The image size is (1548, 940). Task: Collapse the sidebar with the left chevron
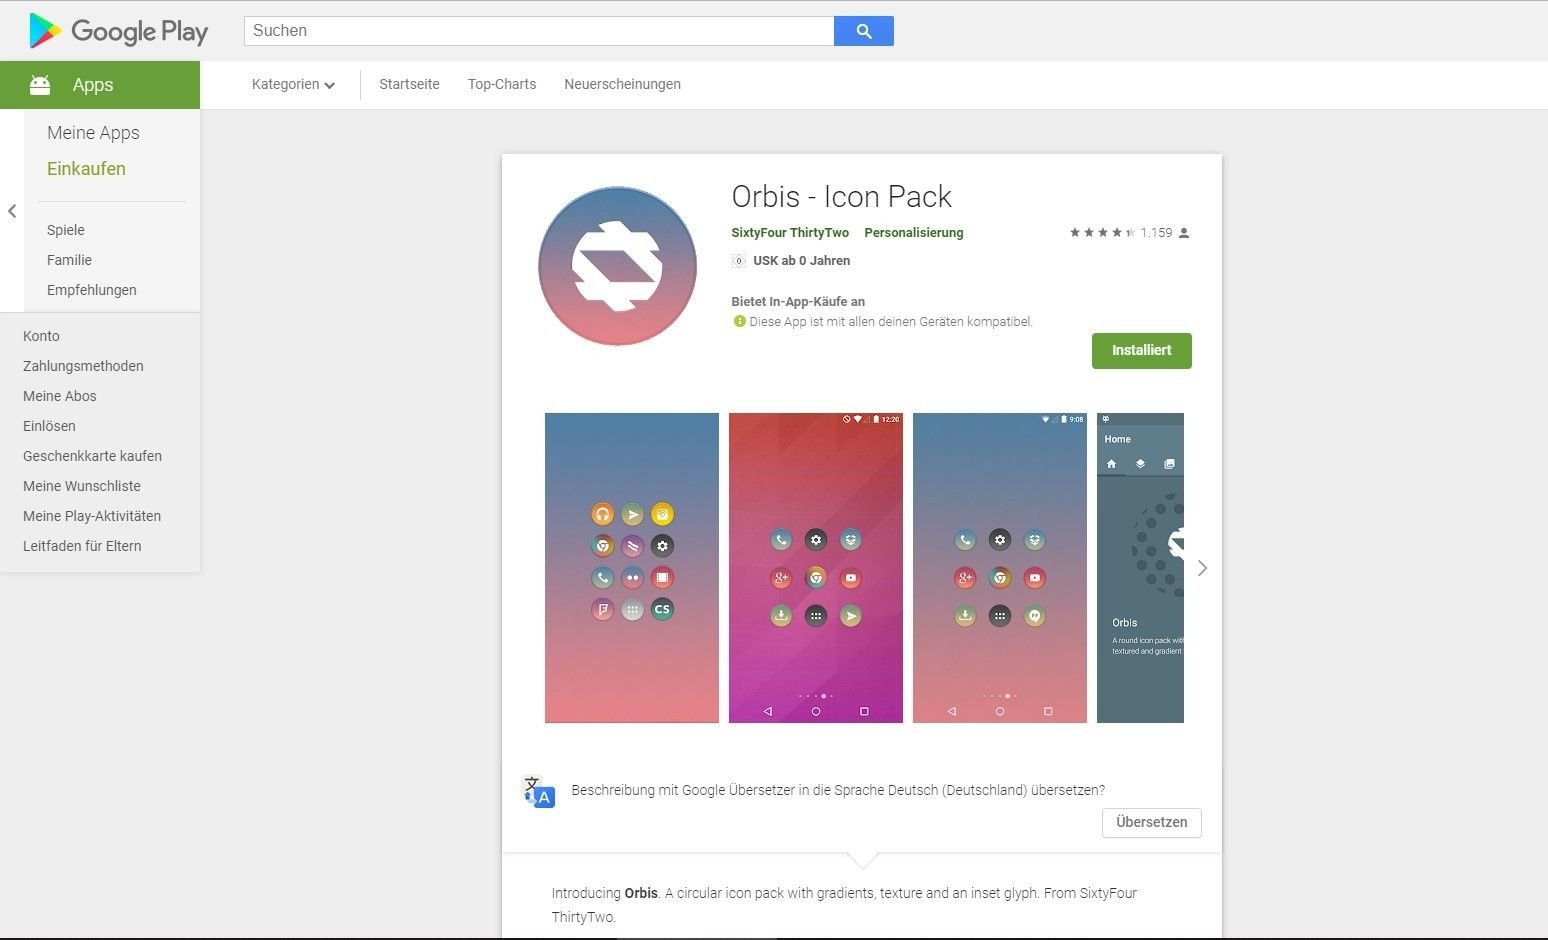(12, 211)
